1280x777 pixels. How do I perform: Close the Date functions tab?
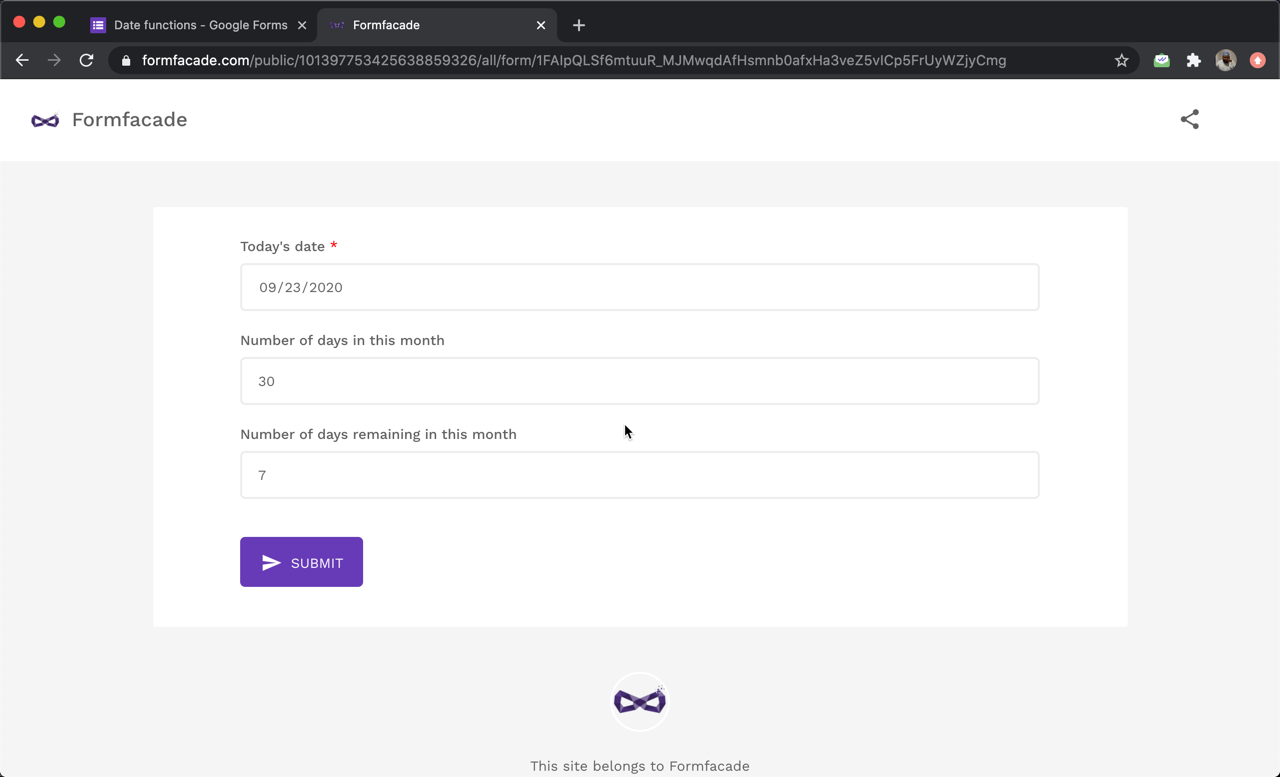pos(302,25)
